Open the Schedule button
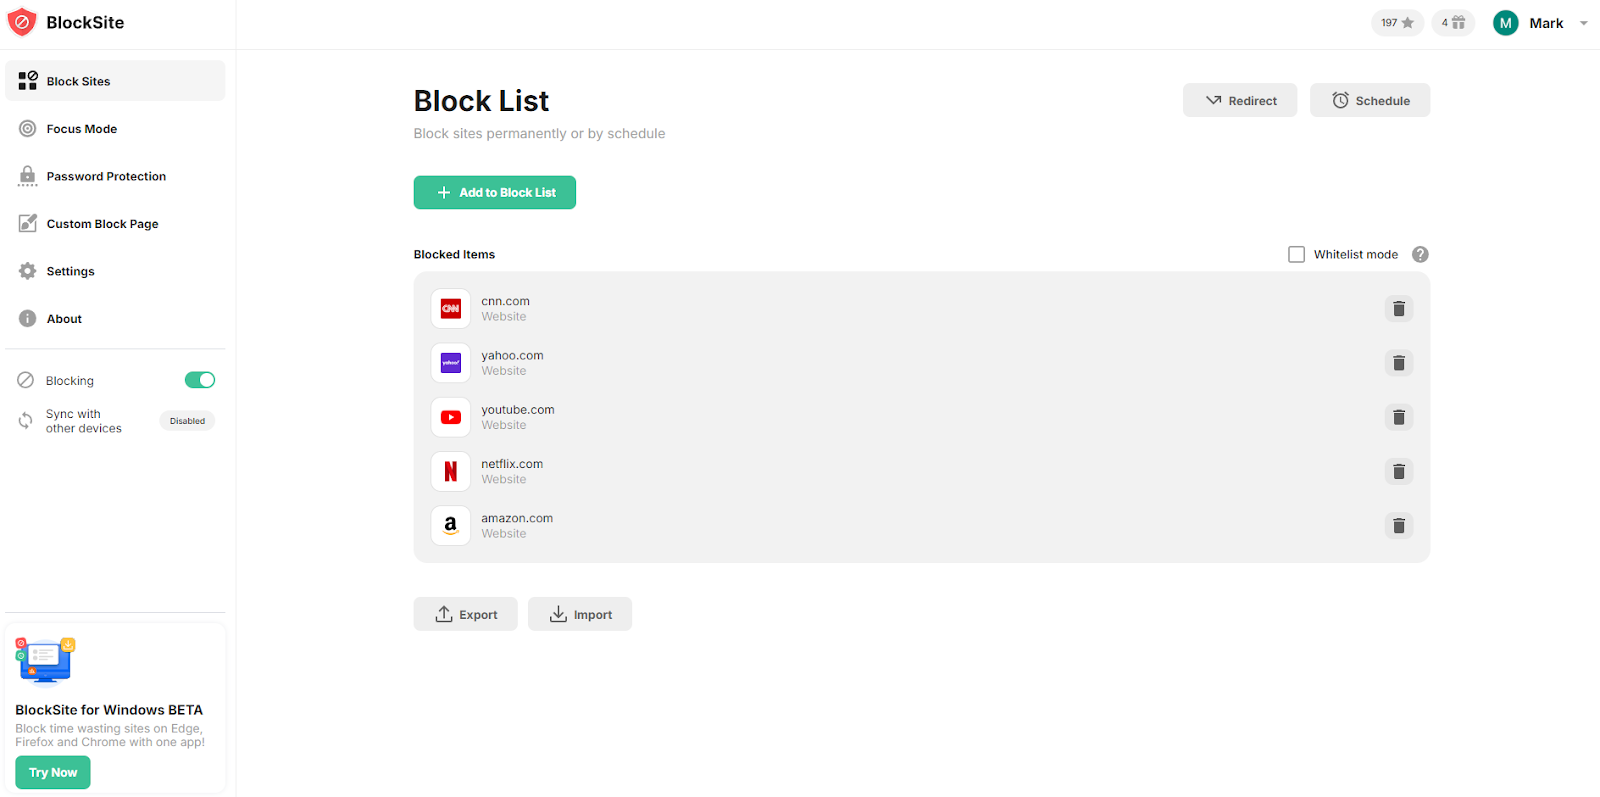The height and width of the screenshot is (797, 1600). 1370,100
